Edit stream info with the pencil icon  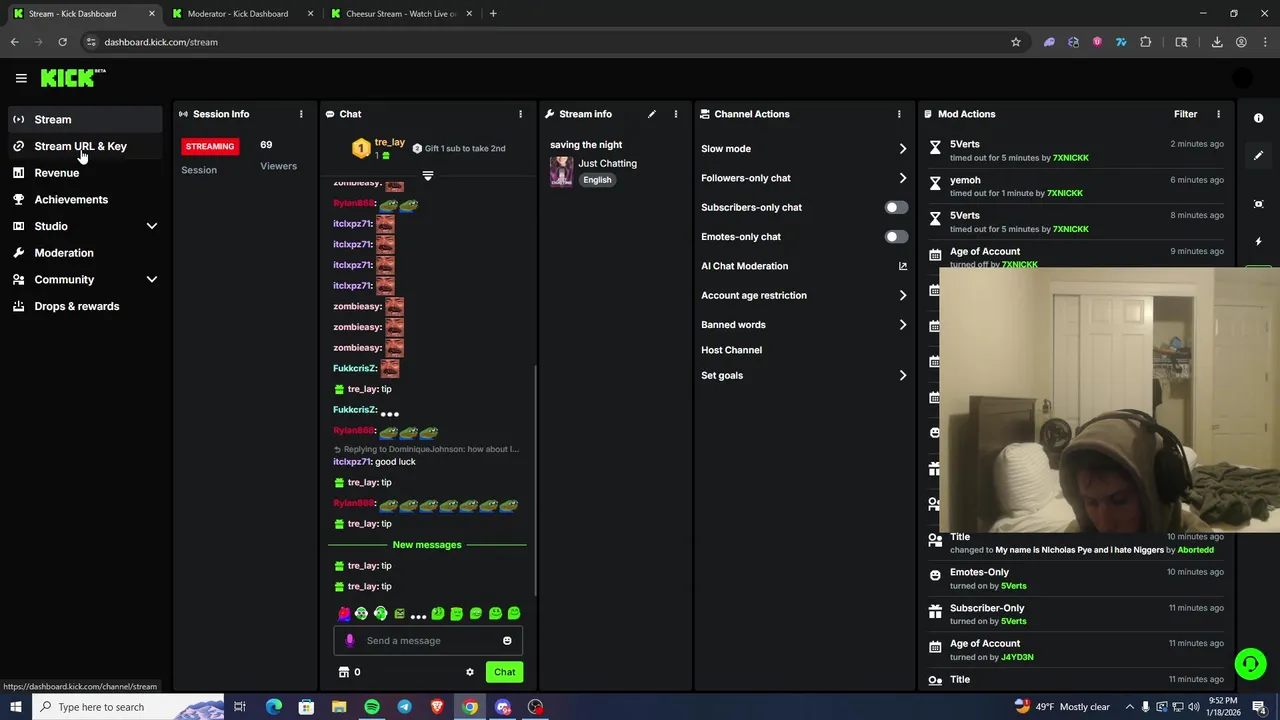tap(651, 114)
